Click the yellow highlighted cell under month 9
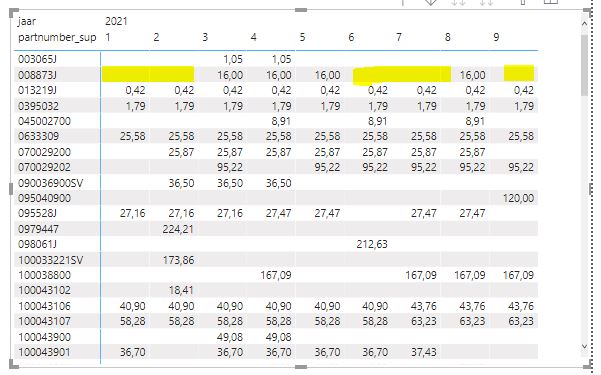The height and width of the screenshot is (375, 601). click(x=519, y=73)
